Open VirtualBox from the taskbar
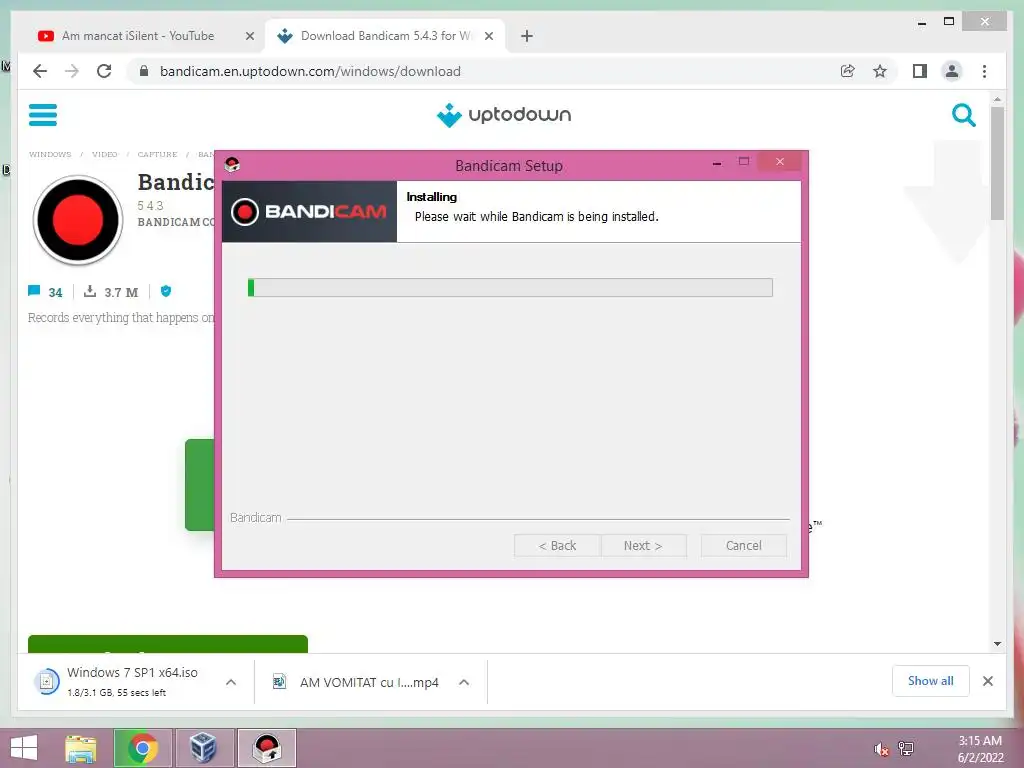Screen dimensions: 1024x768 203,748
